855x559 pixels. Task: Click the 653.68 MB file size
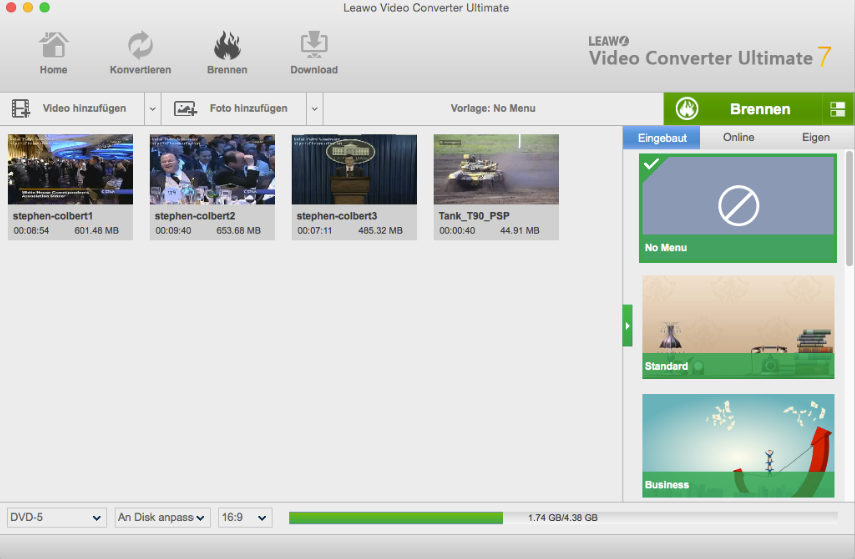click(238, 231)
